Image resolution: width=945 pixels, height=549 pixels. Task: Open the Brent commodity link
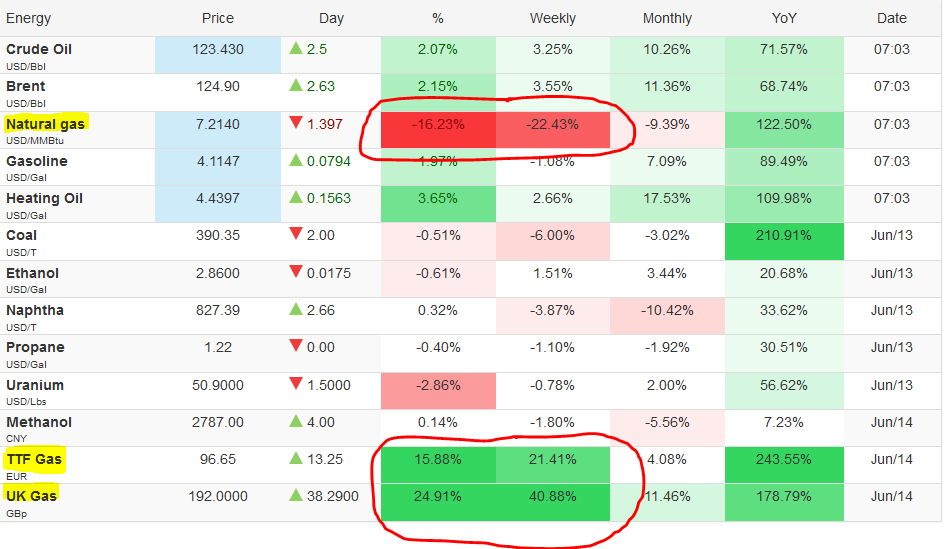coord(25,86)
